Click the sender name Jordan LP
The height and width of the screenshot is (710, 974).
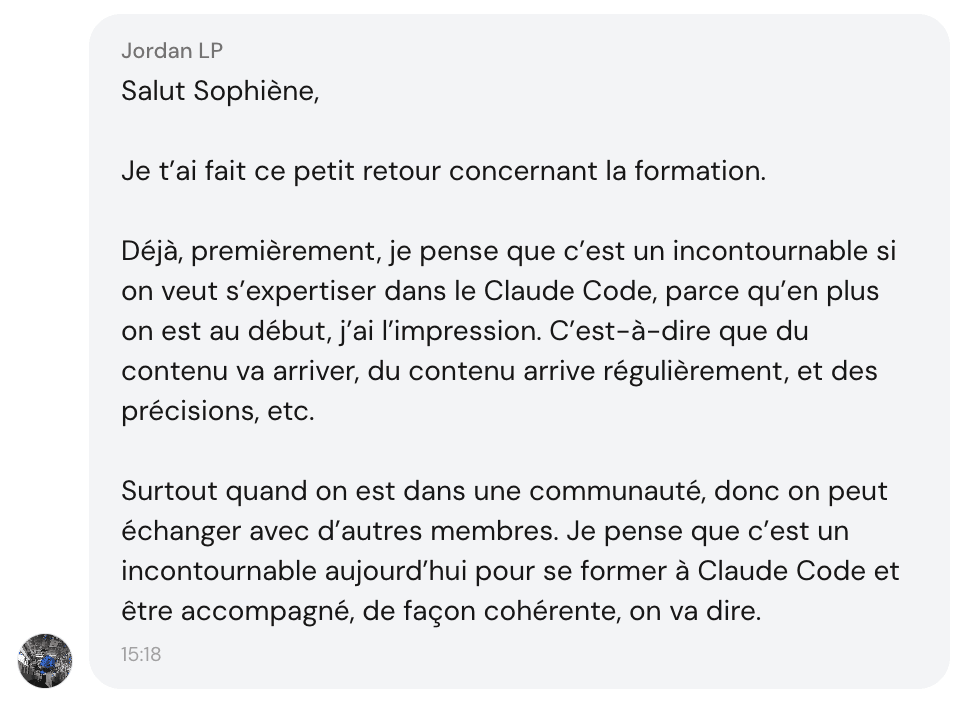(x=172, y=50)
